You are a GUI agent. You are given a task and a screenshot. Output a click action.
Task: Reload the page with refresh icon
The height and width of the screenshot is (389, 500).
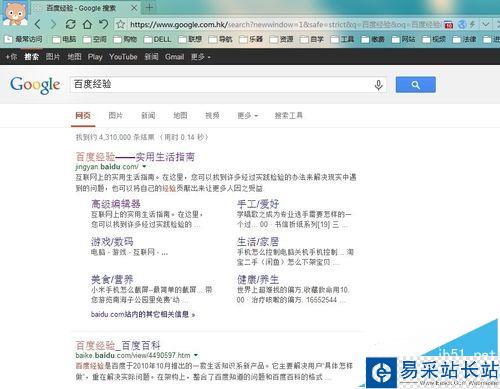(x=70, y=24)
